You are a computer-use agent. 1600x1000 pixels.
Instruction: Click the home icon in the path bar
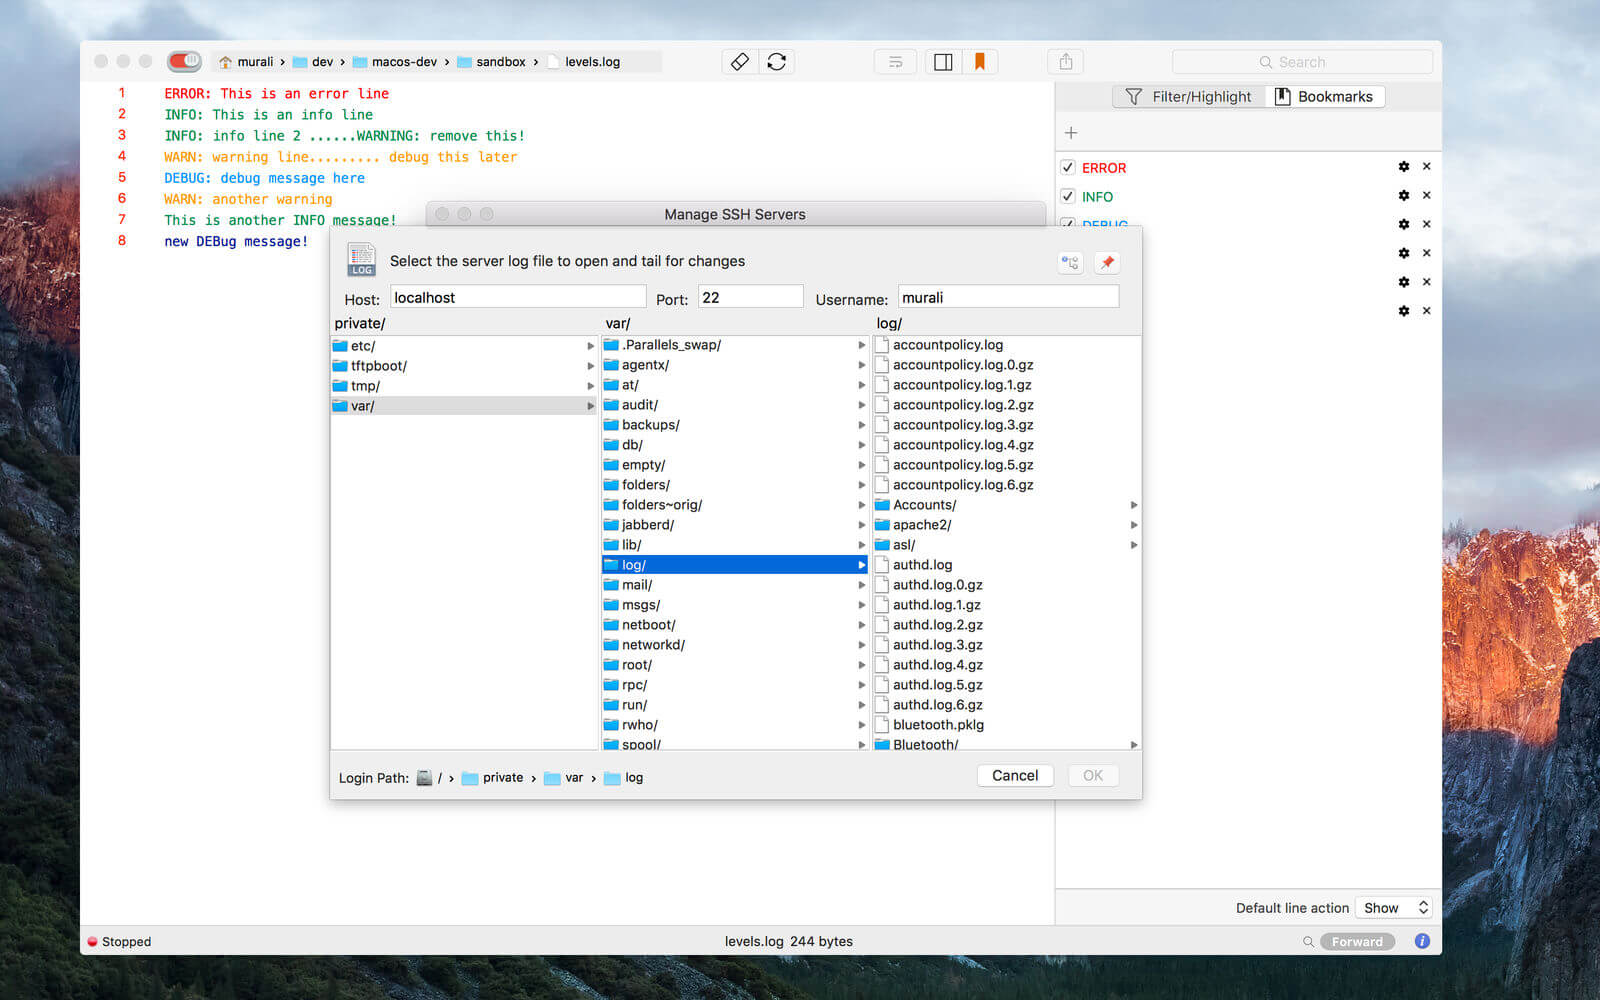[x=226, y=62]
